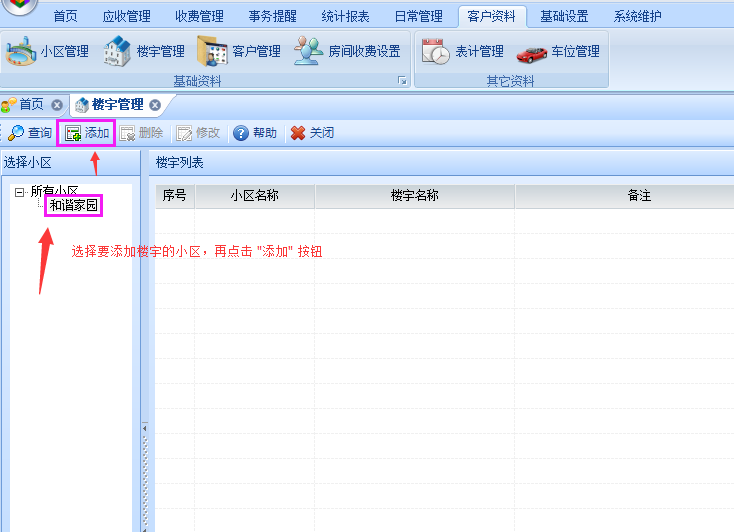
Task: Open the 日常管理 ribbon tab
Action: point(418,16)
